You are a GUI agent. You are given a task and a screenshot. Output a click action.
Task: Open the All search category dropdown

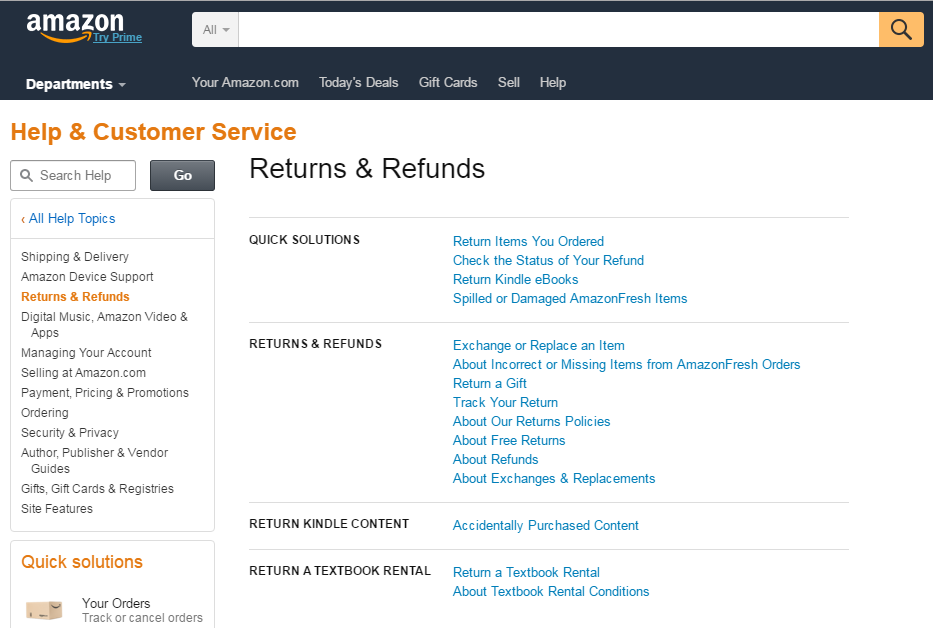coord(215,30)
